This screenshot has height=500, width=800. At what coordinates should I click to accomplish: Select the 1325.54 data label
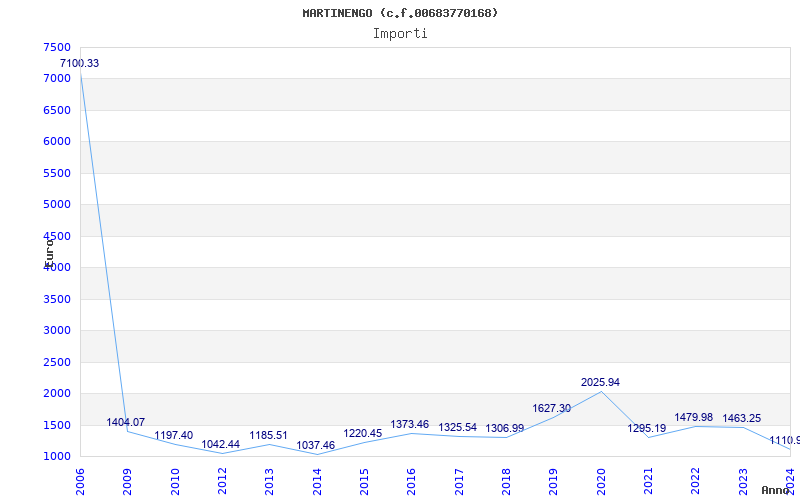(x=458, y=428)
